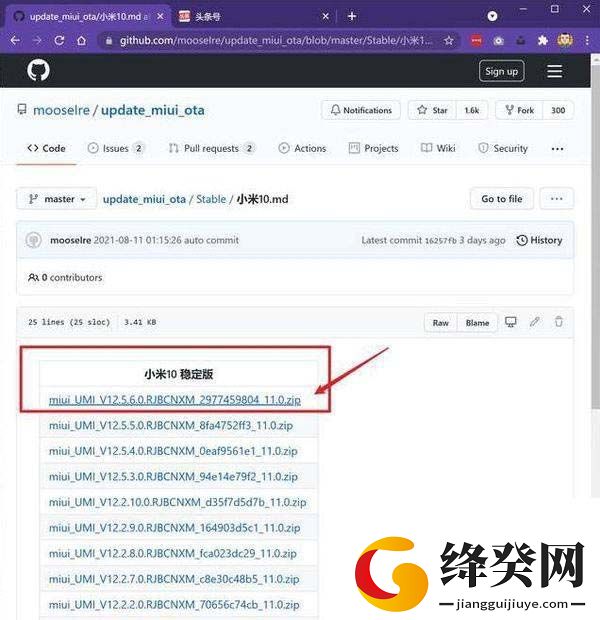Open the Blame view
The image size is (600, 620).
[477, 323]
